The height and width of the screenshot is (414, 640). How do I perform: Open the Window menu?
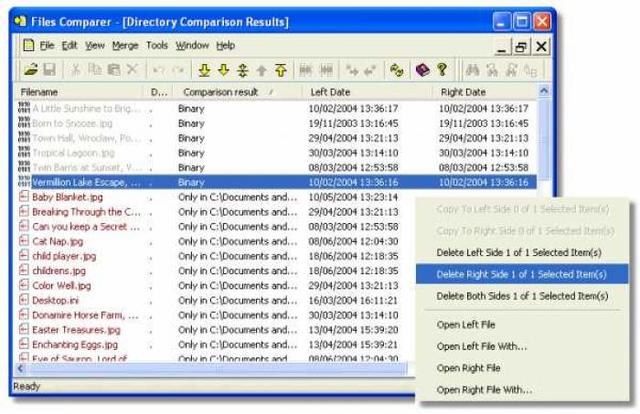click(192, 45)
